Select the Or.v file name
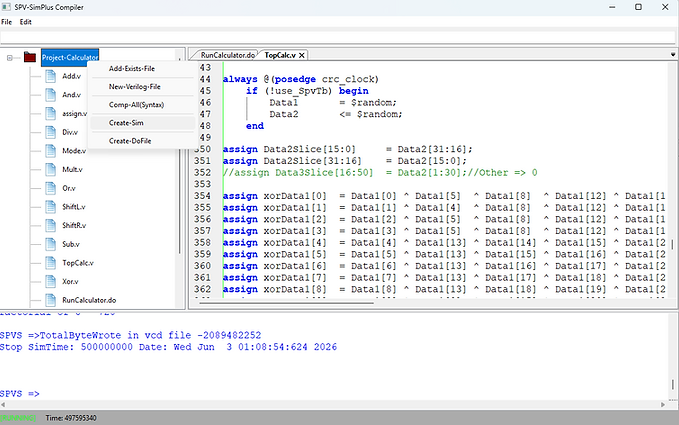Image resolution: width=679 pixels, height=425 pixels. tap(69, 188)
